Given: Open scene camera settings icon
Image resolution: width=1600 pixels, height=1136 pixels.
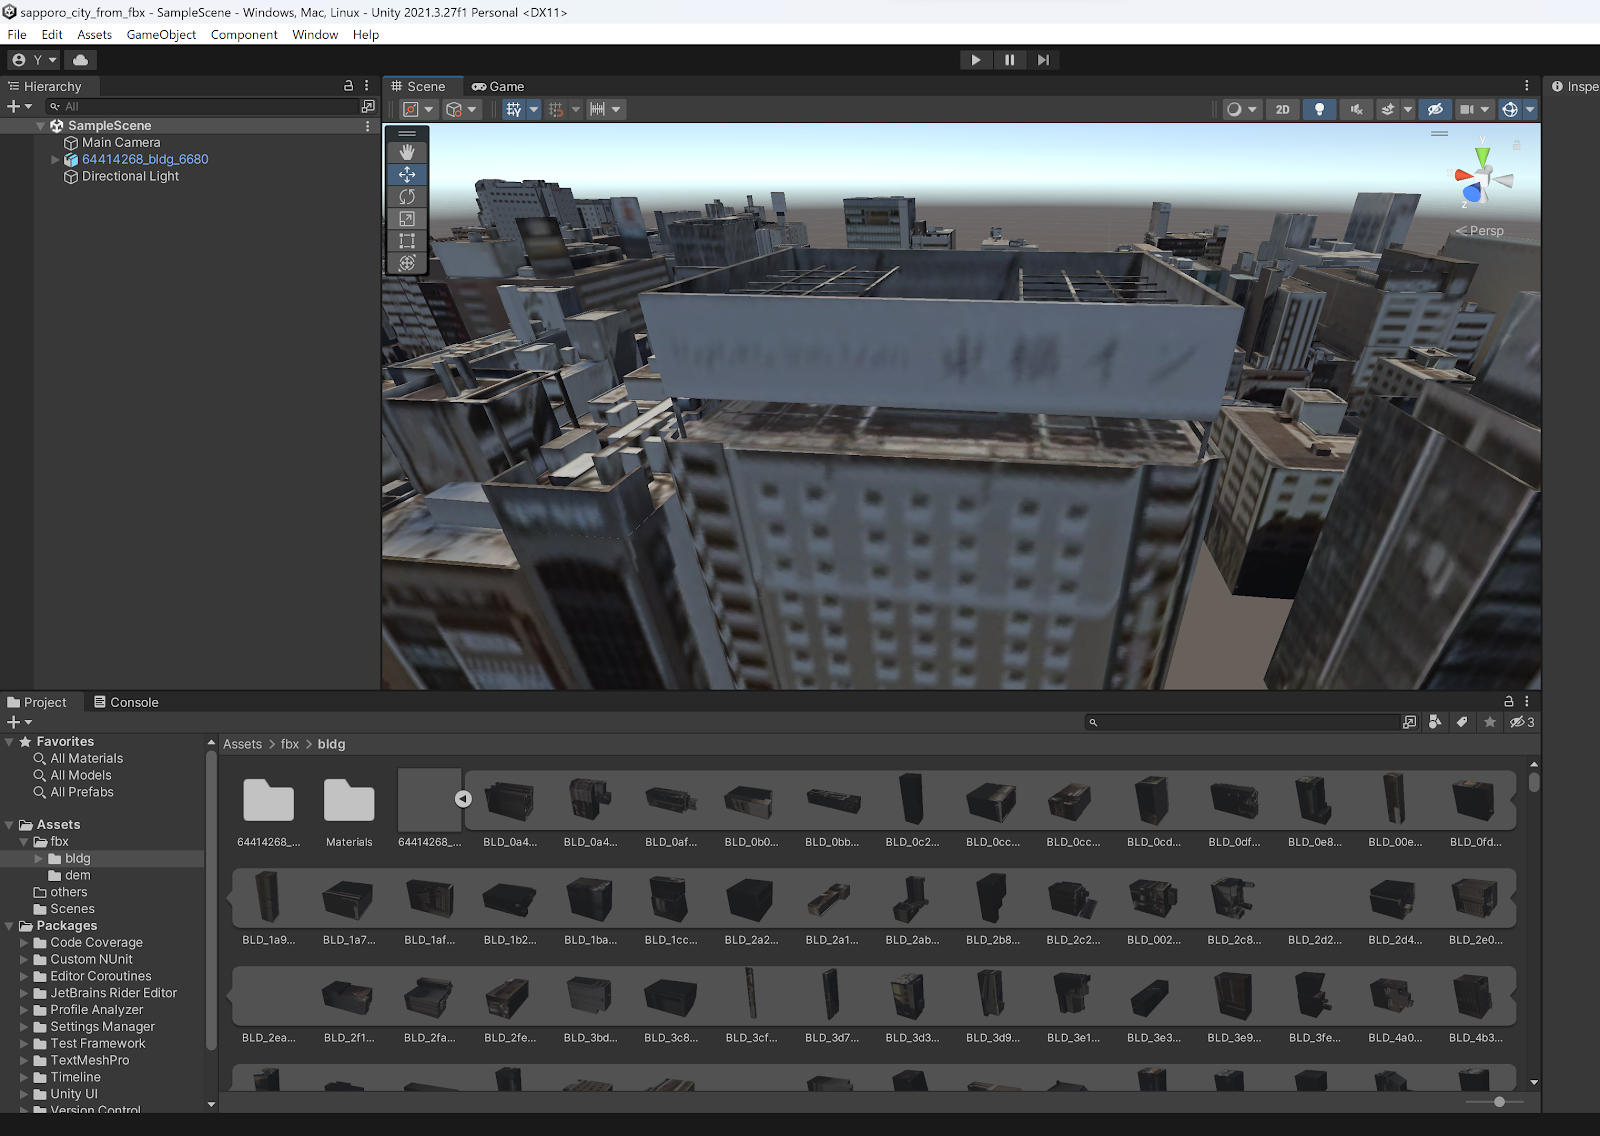Looking at the screenshot, I should 1467,110.
